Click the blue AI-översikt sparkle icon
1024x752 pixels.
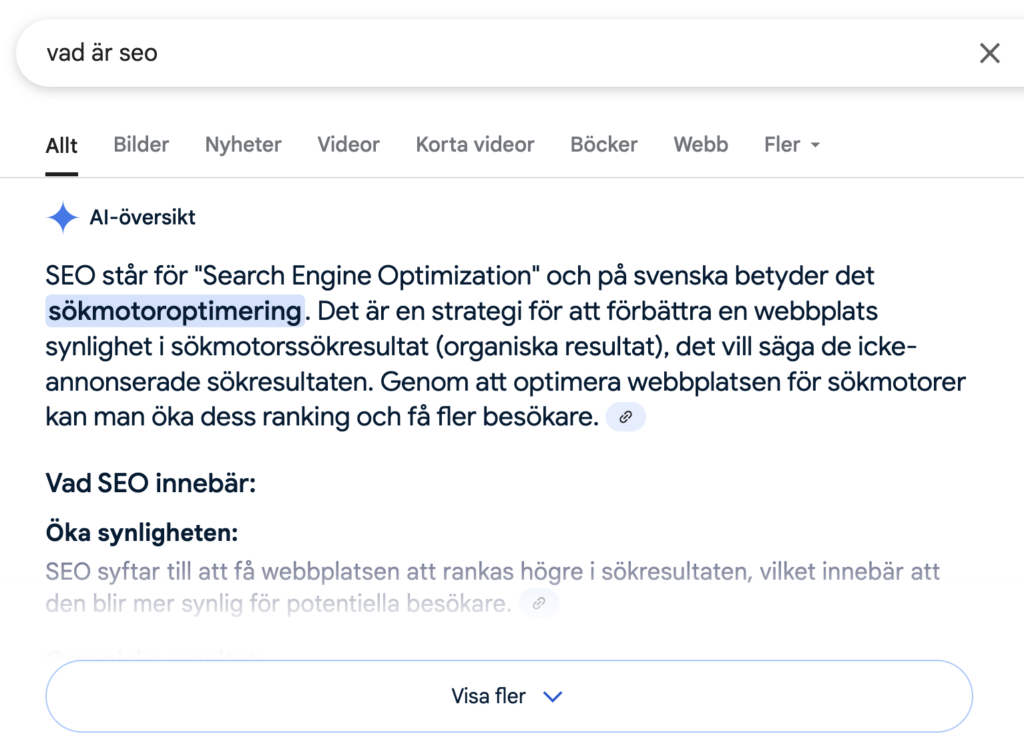click(63, 217)
